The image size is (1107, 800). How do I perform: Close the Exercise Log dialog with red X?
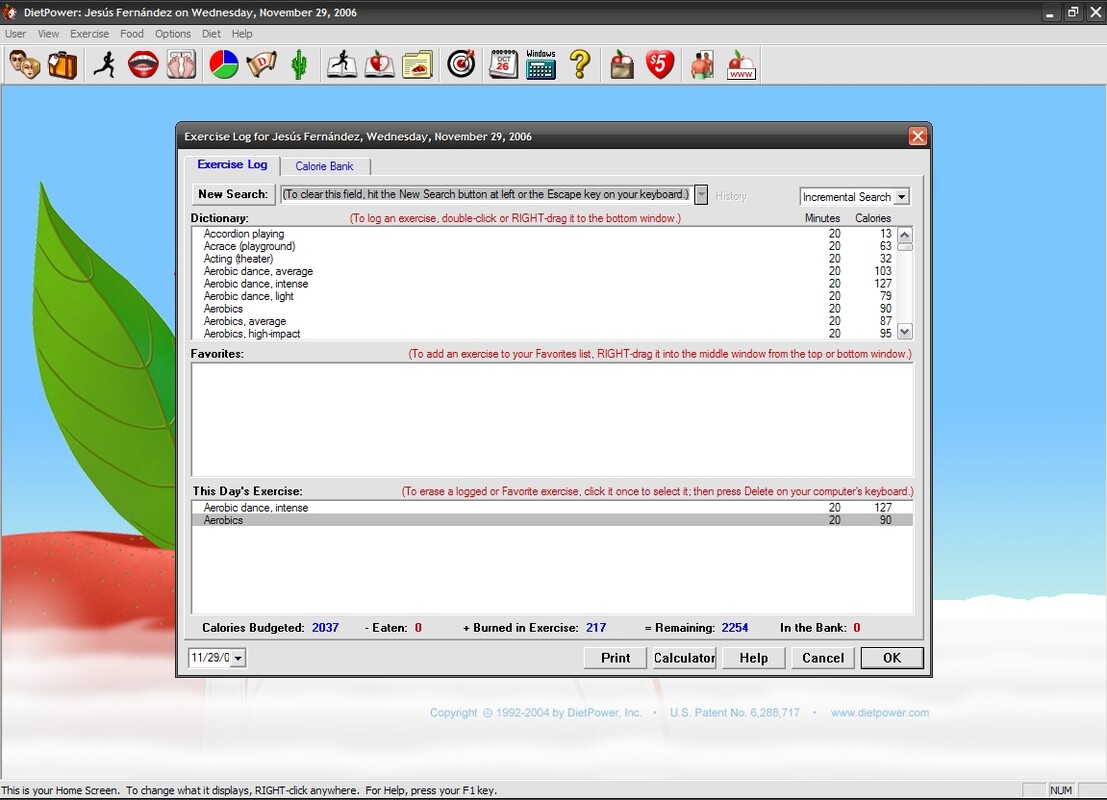point(917,136)
